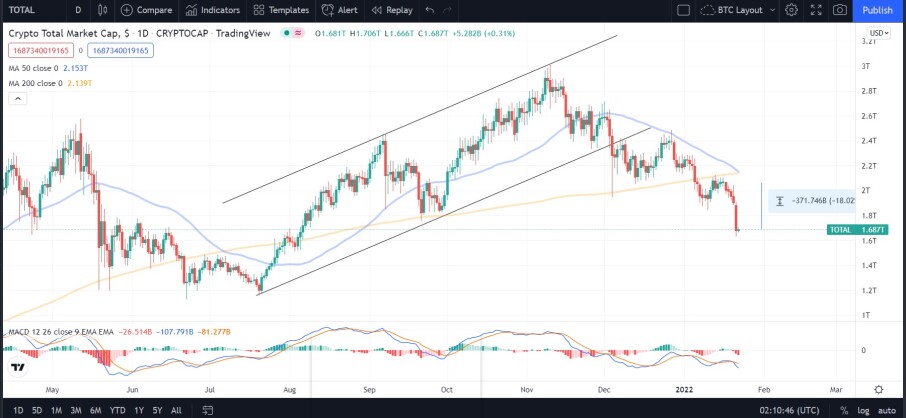Select the -371.746B measurement label
906x418 pixels.
[x=812, y=201]
